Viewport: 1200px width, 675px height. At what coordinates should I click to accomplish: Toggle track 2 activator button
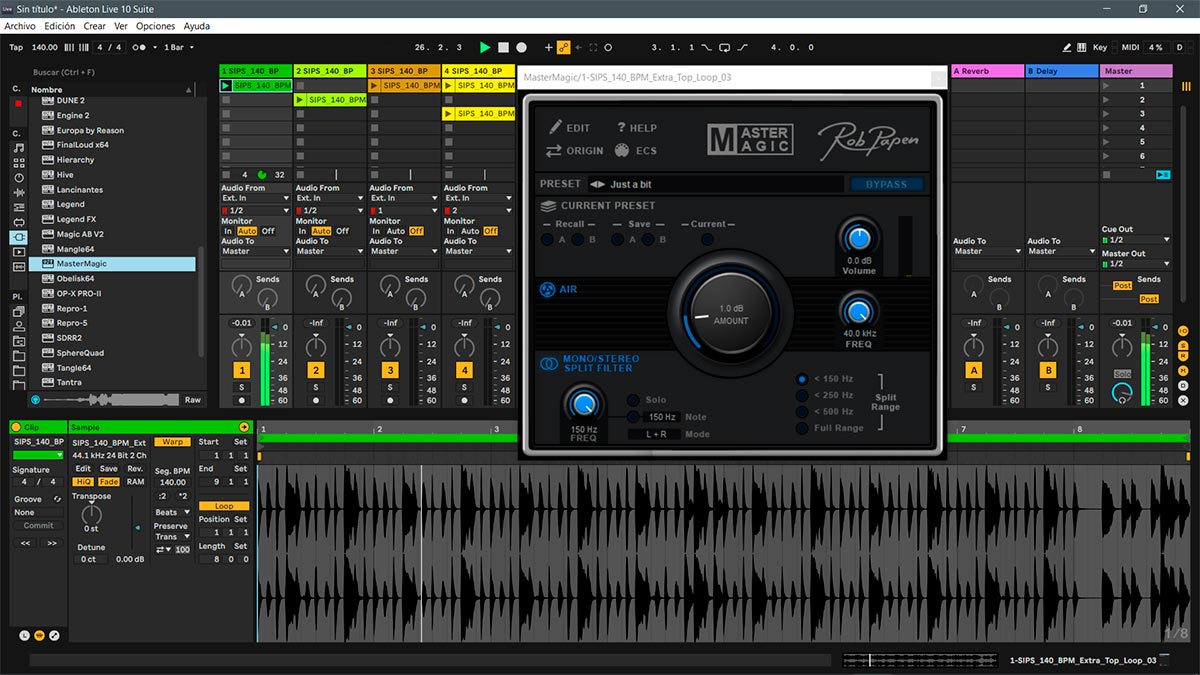click(316, 371)
